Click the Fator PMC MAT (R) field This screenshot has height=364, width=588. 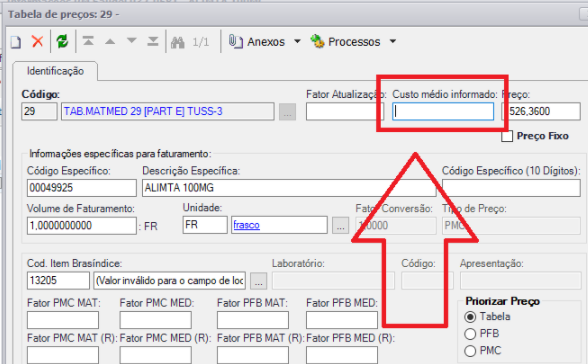[63, 355]
